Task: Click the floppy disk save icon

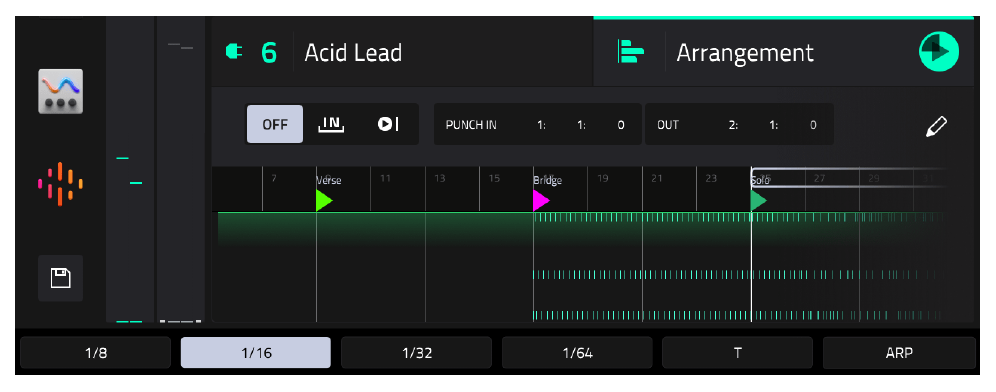Action: tap(60, 278)
